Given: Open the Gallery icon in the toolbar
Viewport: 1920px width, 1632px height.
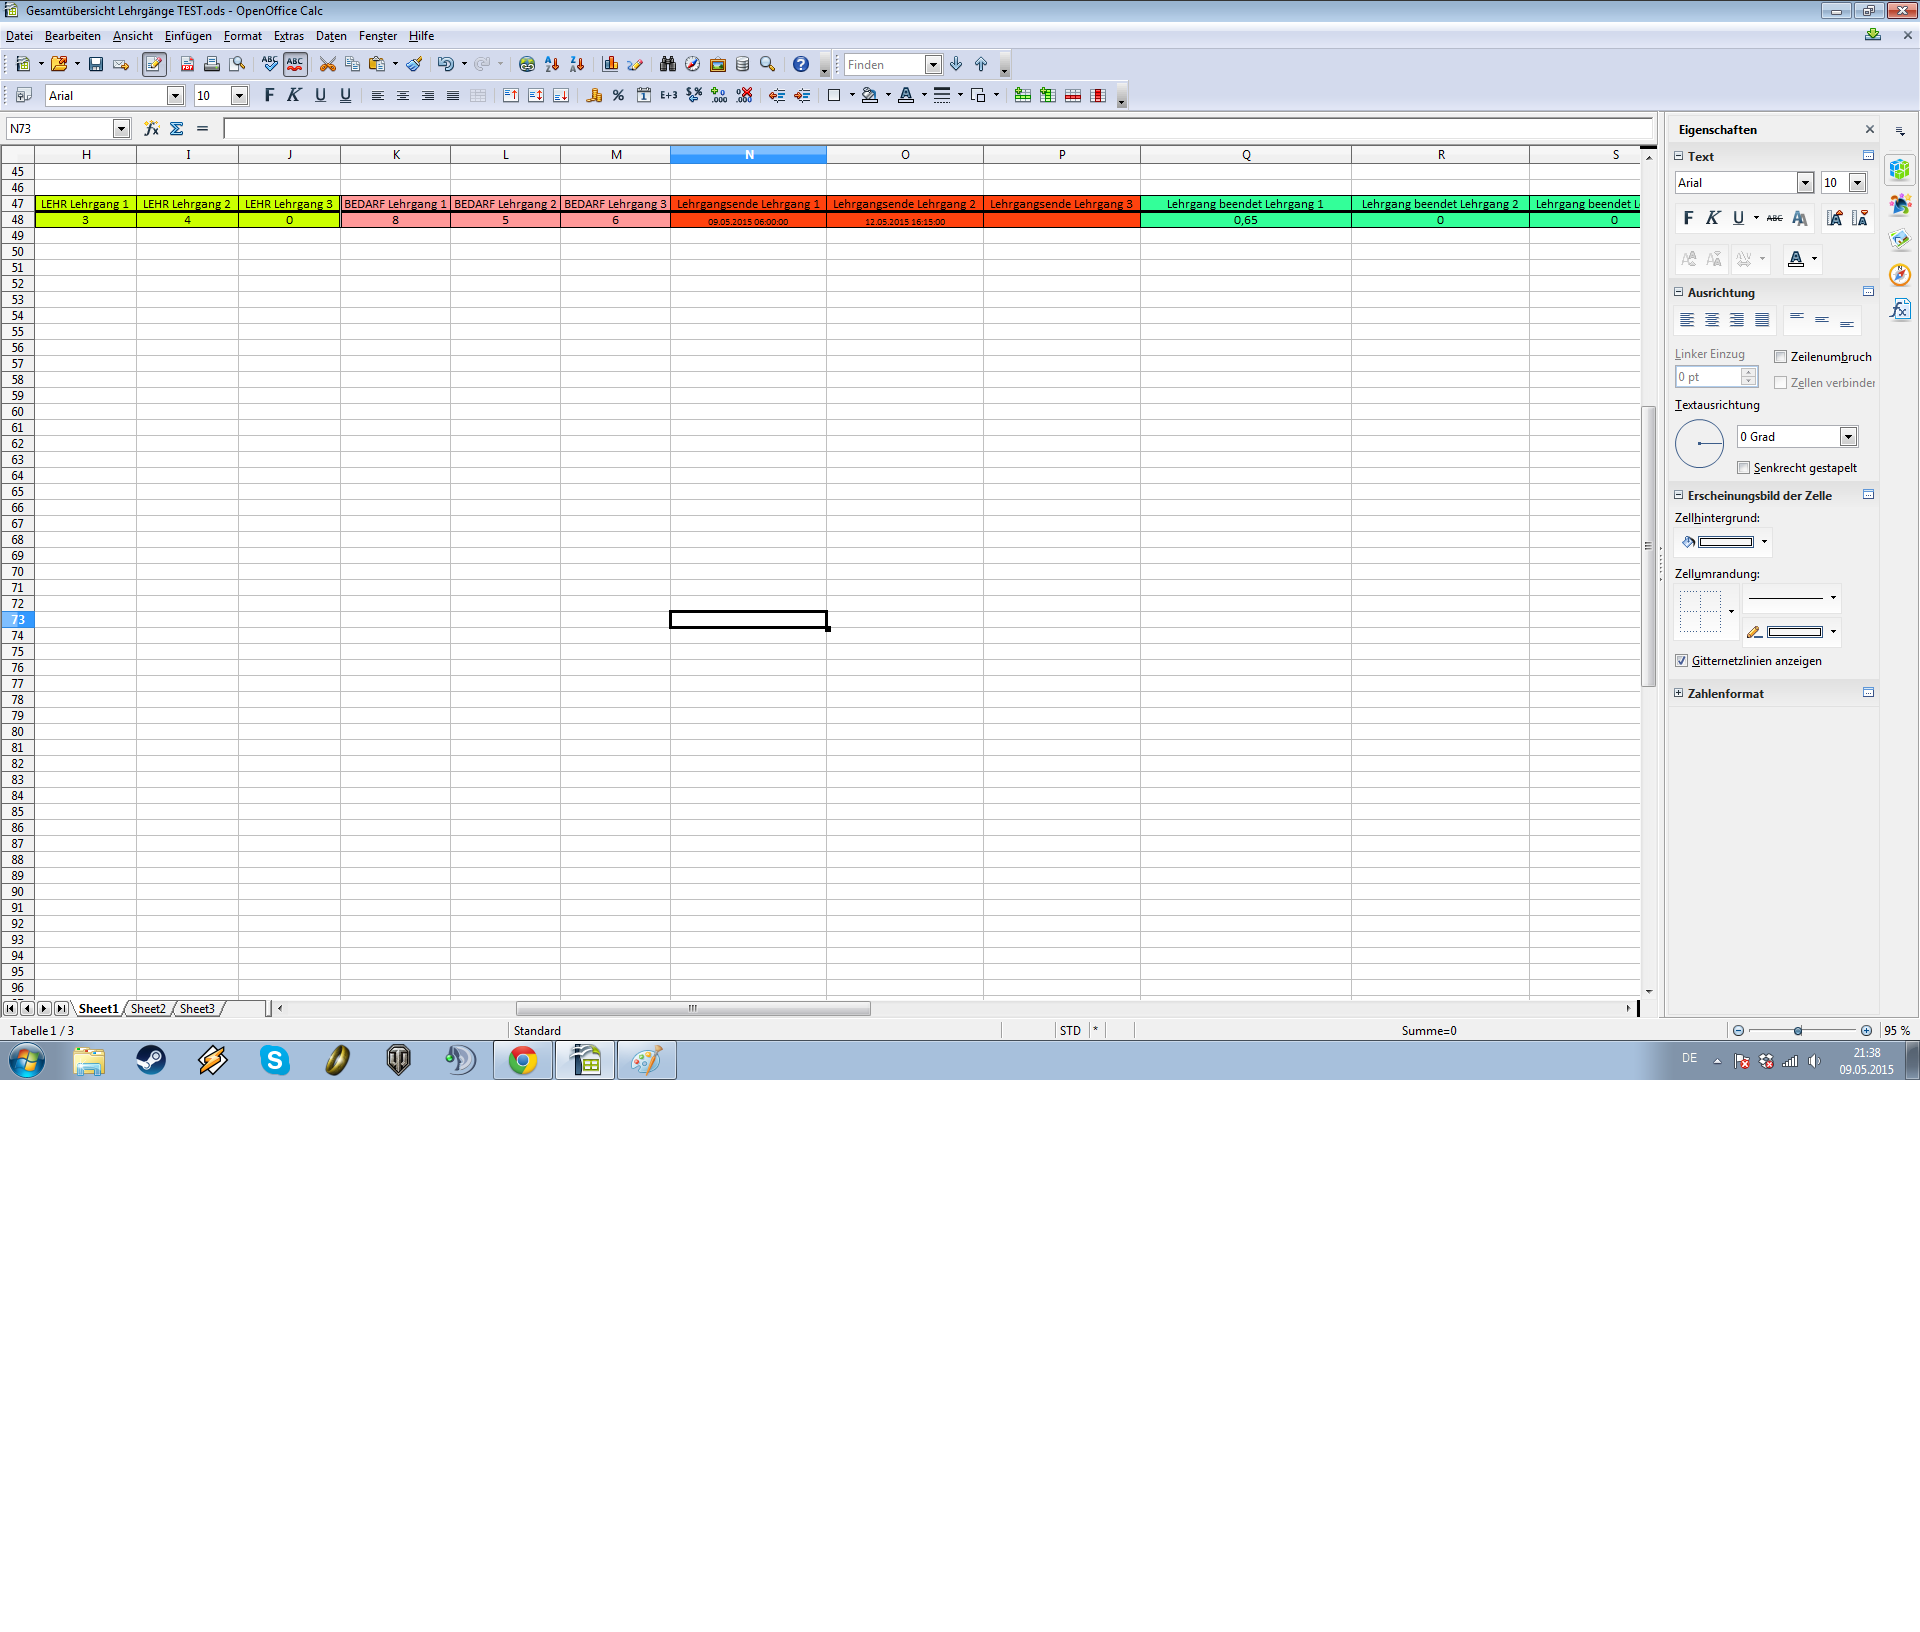Looking at the screenshot, I should point(718,65).
